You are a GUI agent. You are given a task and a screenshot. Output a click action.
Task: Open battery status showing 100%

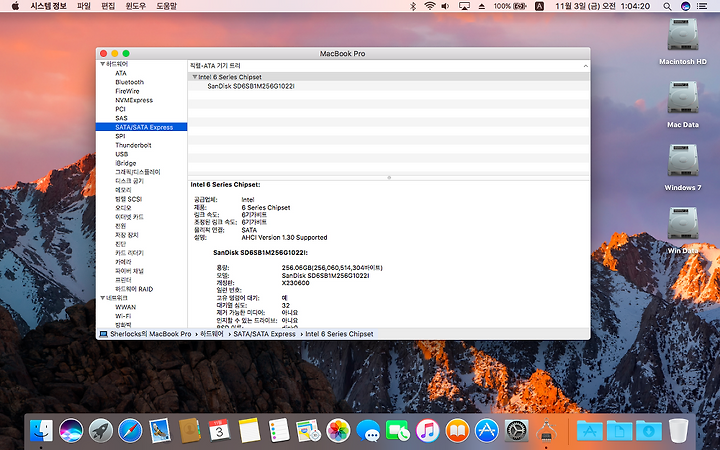tap(510, 6)
